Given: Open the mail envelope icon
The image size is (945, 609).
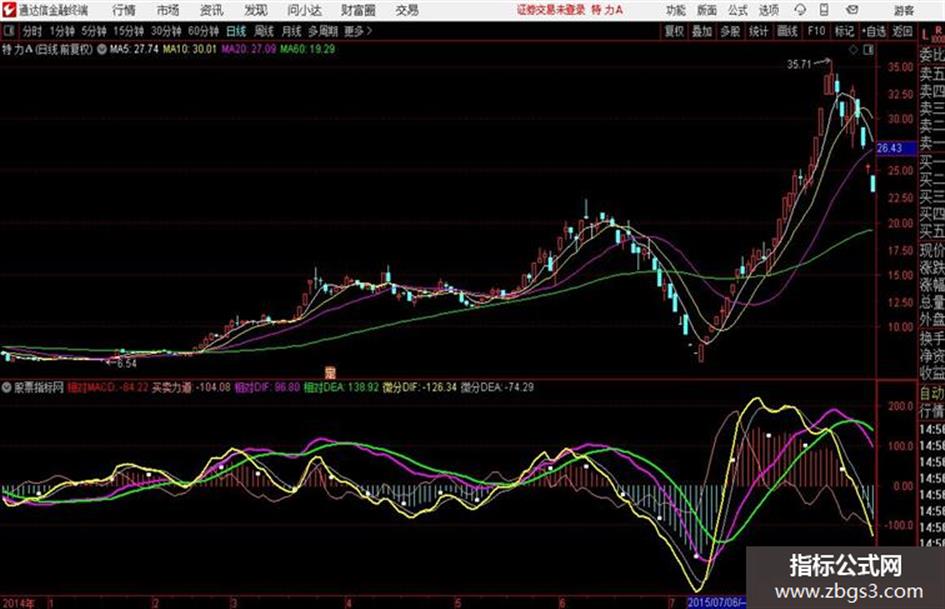Looking at the screenshot, I should click(x=852, y=10).
